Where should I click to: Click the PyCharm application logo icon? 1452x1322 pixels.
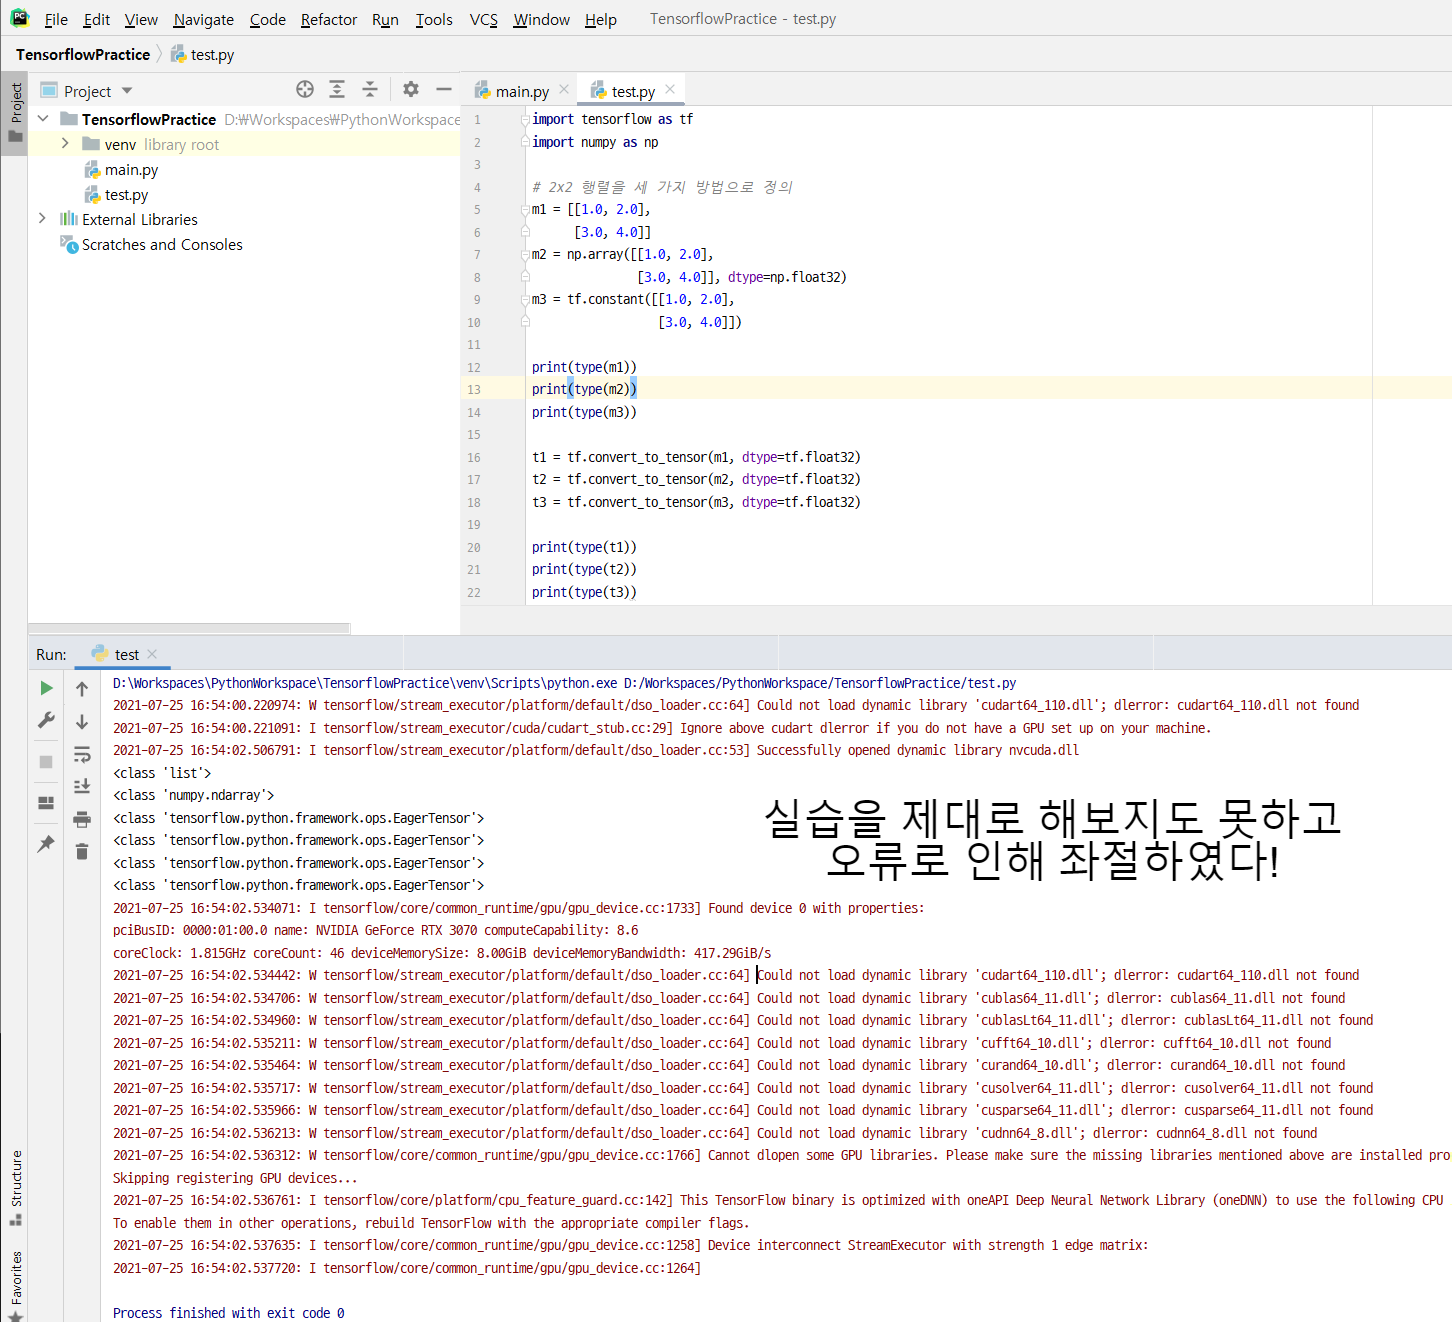click(x=19, y=18)
